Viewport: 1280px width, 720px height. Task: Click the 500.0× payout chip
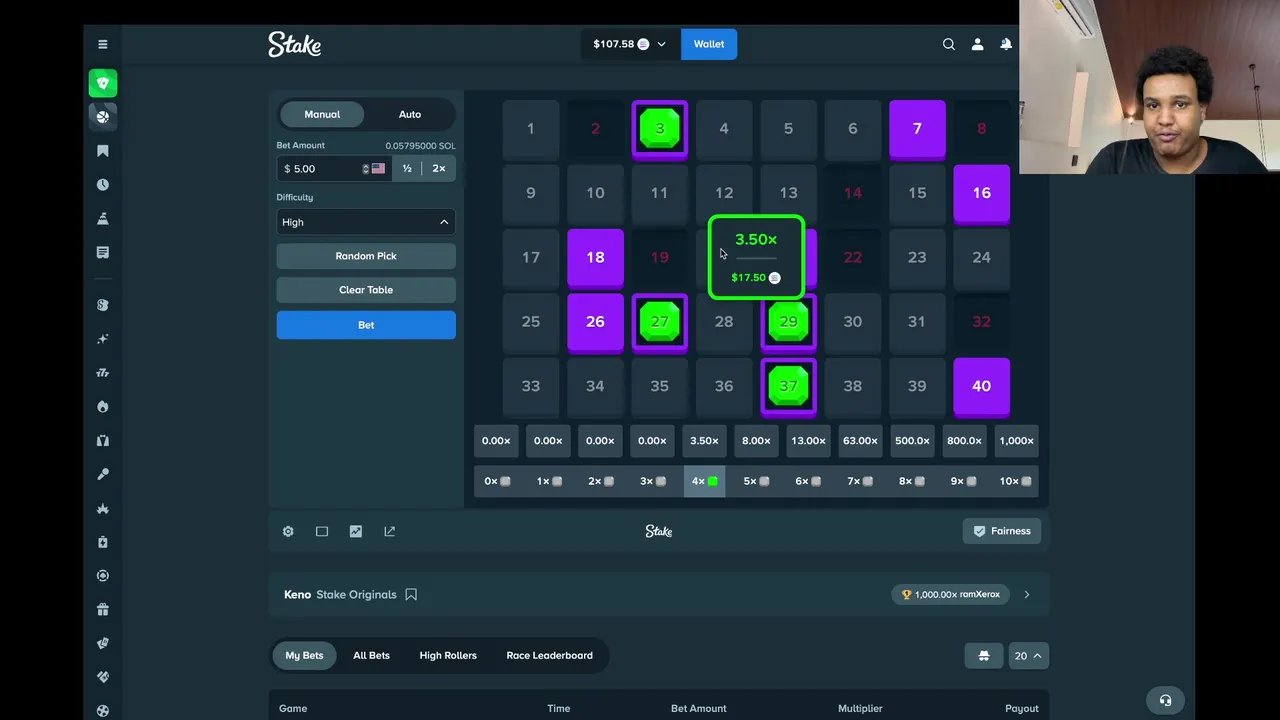[912, 441]
